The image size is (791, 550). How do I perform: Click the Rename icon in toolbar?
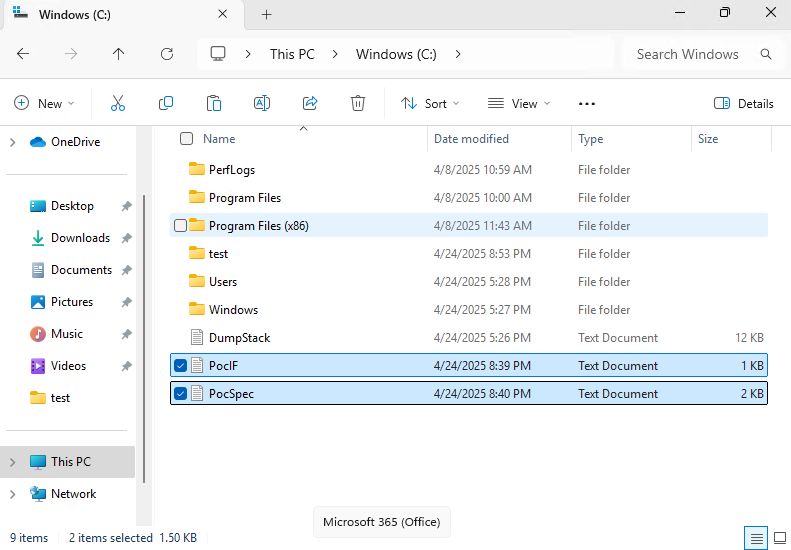pos(262,103)
